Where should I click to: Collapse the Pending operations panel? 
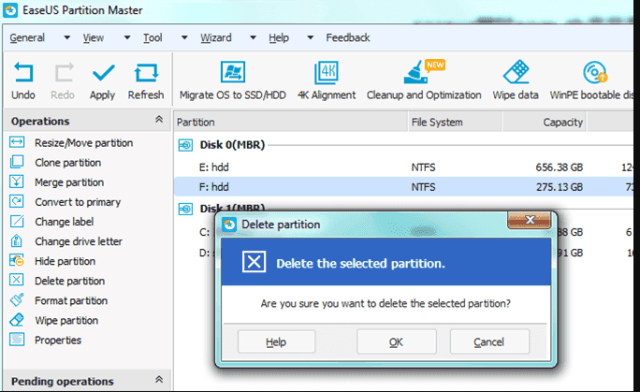point(159,379)
